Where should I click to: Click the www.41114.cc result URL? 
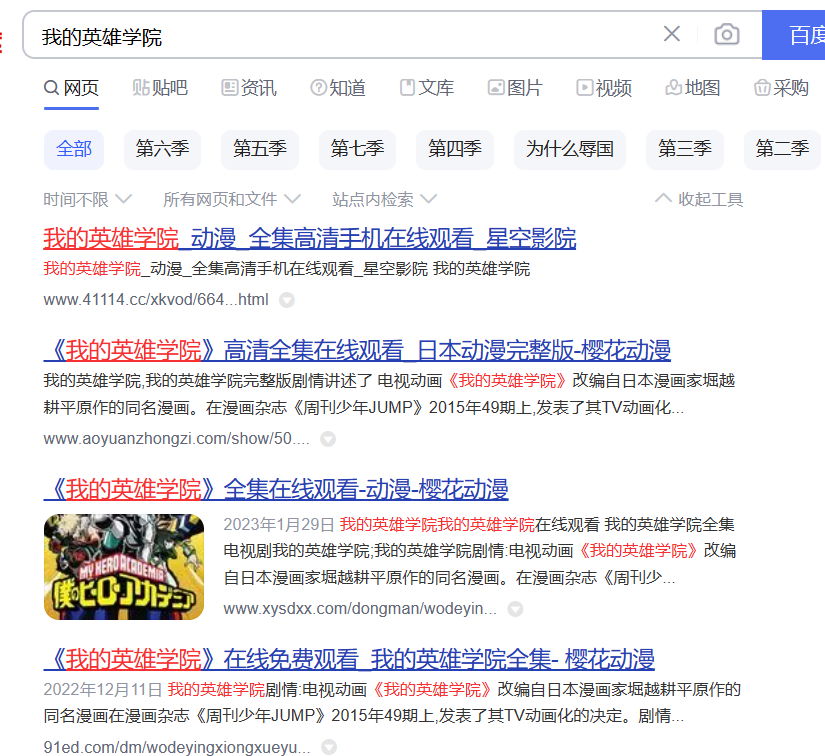click(x=156, y=300)
